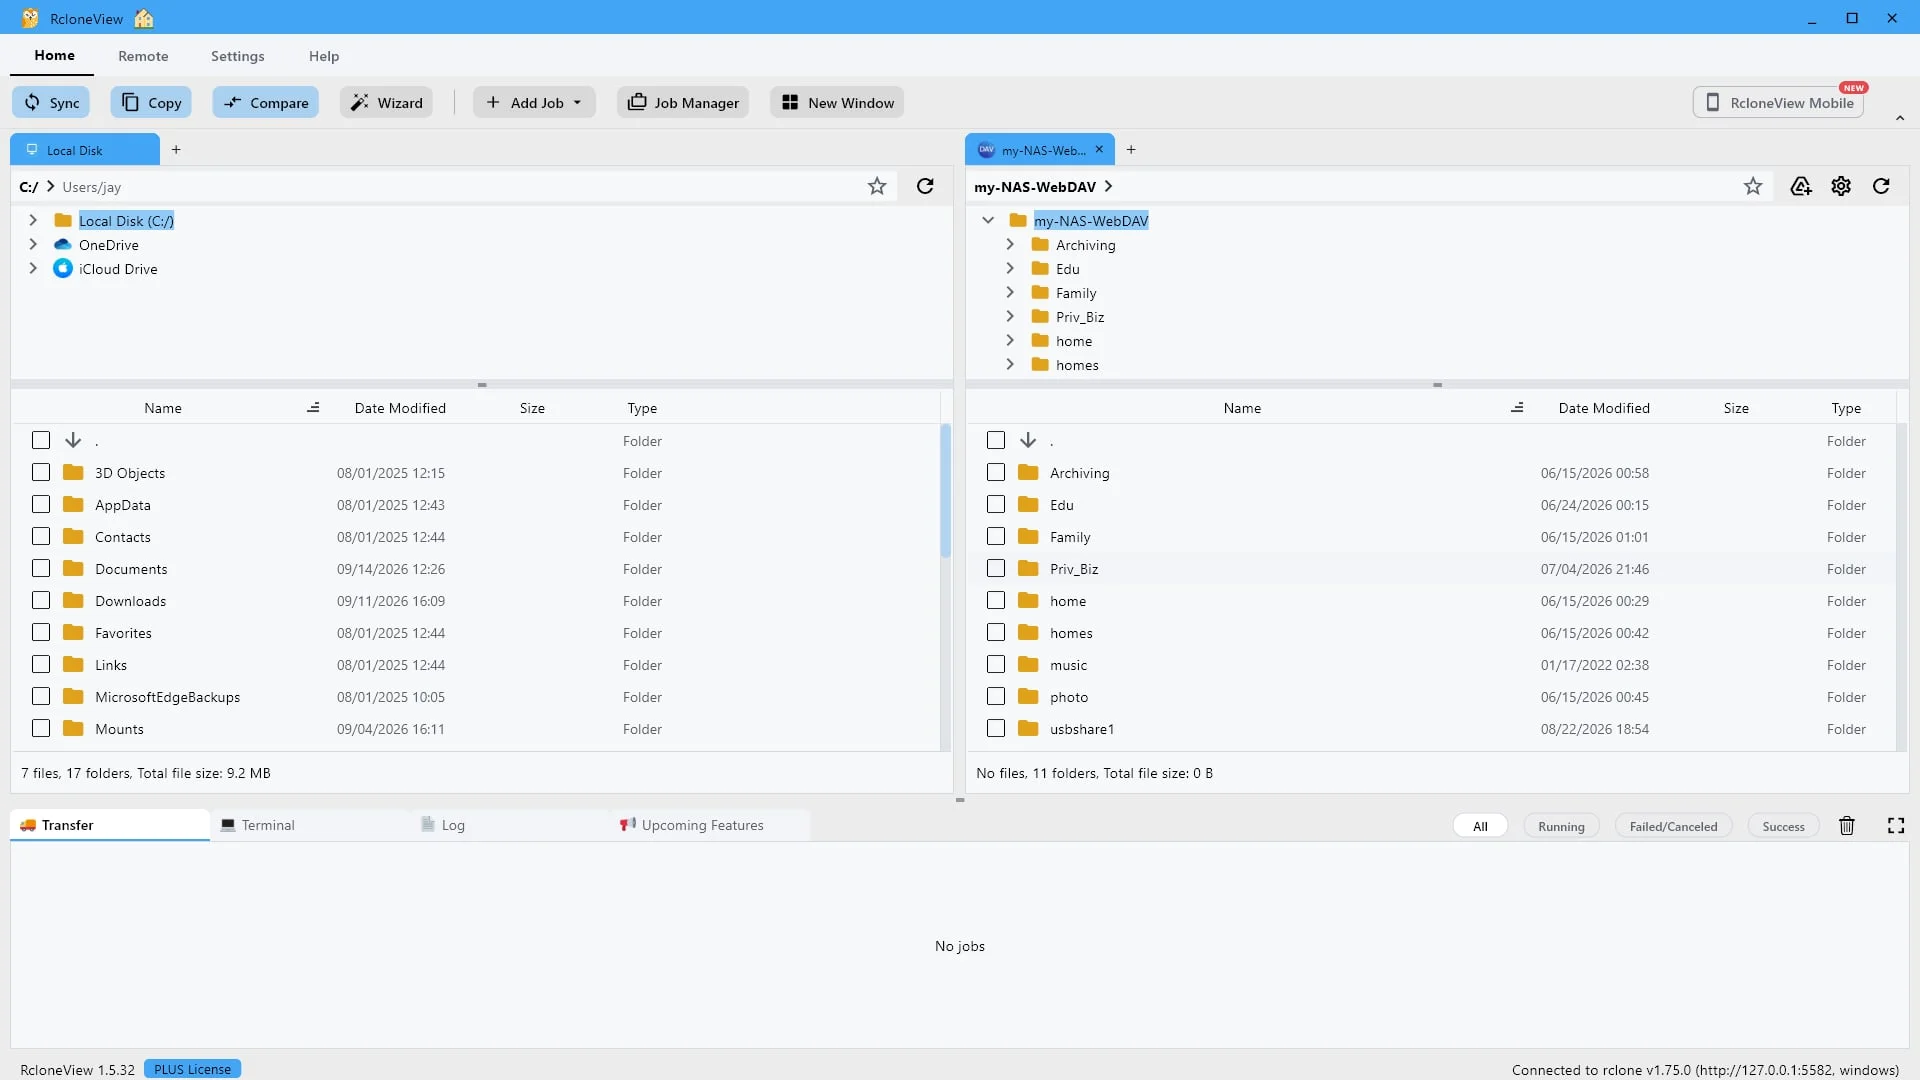Refresh the Local Disk pane
Image resolution: width=1920 pixels, height=1080 pixels.
(925, 186)
